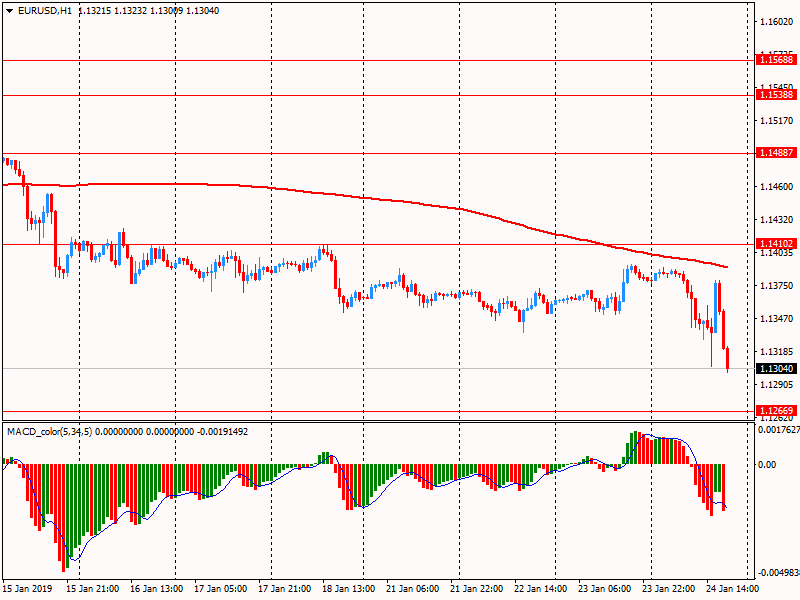Open the chart menu triangle beside EURUSD,H1
Viewport: 800px width, 600px height.
[x=9, y=11]
